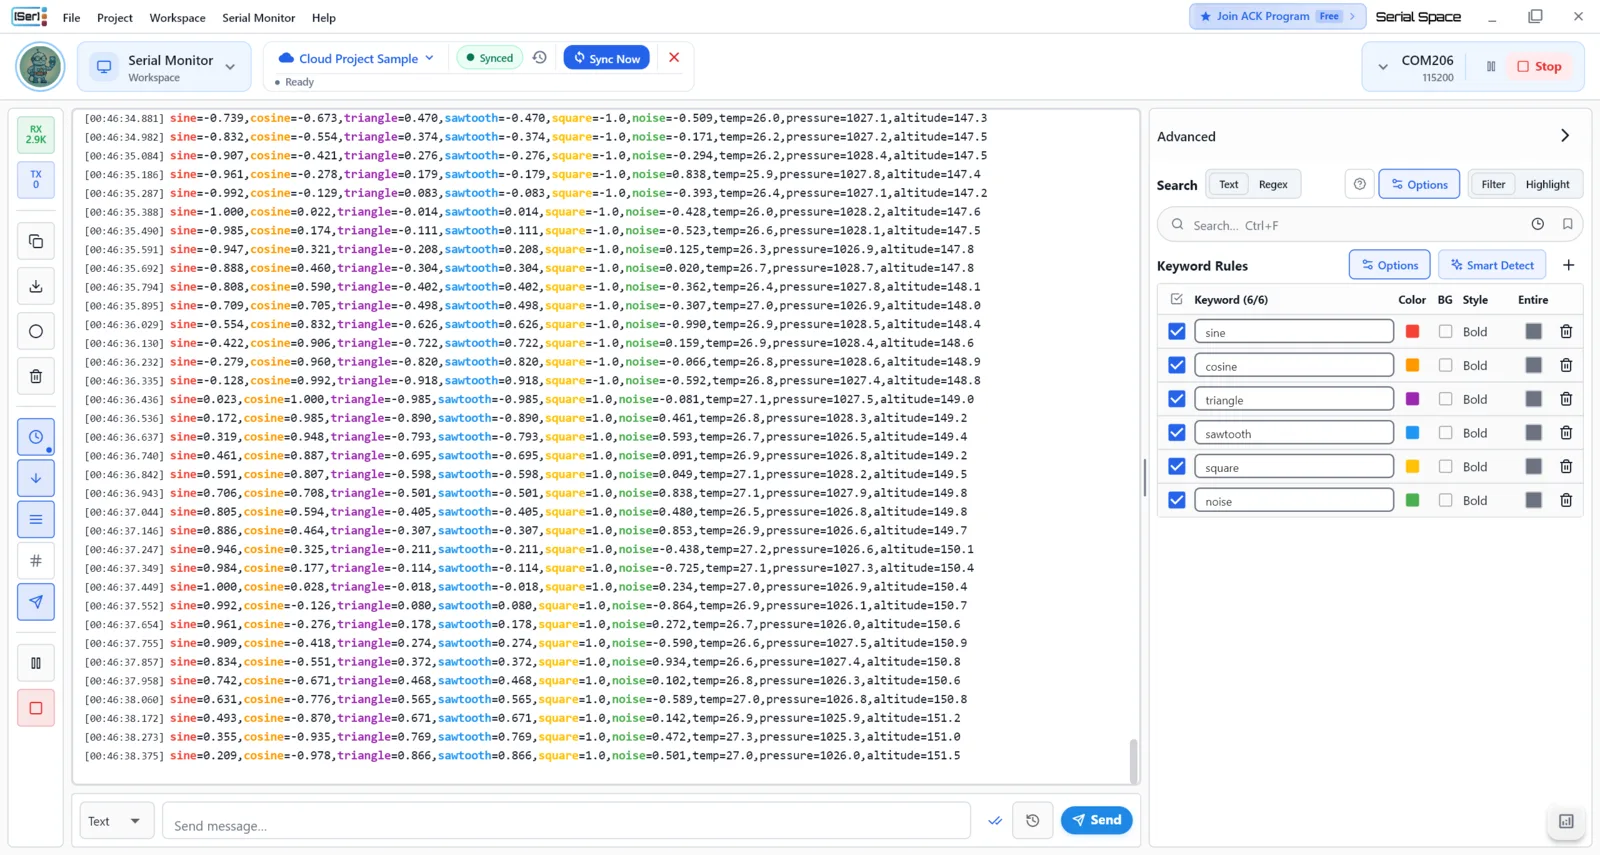Screen dimensions: 1600x855
Task: Toggle the timestamp clock icon
Action: click(x=36, y=437)
